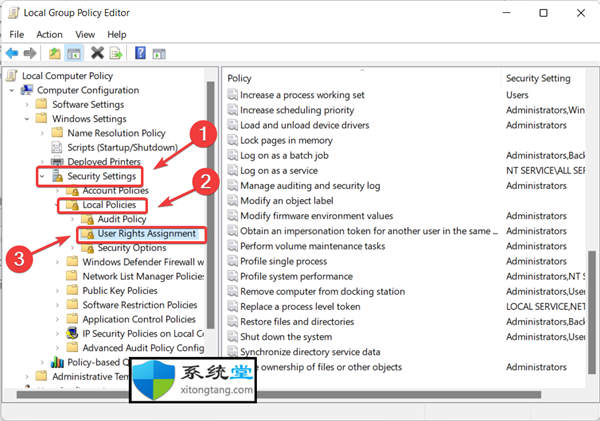Toggle the Show/Hide console tree icon

coord(74,53)
